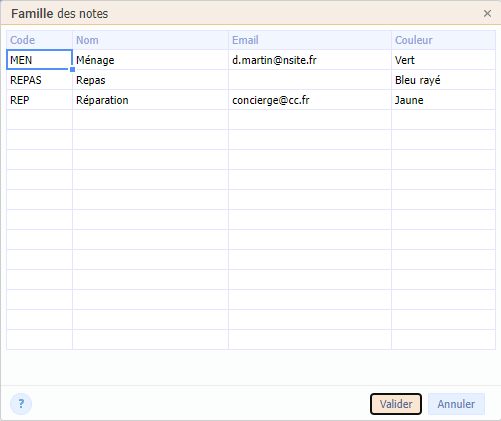Click the Ménage name cell
The width and height of the screenshot is (501, 421).
pyautogui.click(x=150, y=60)
